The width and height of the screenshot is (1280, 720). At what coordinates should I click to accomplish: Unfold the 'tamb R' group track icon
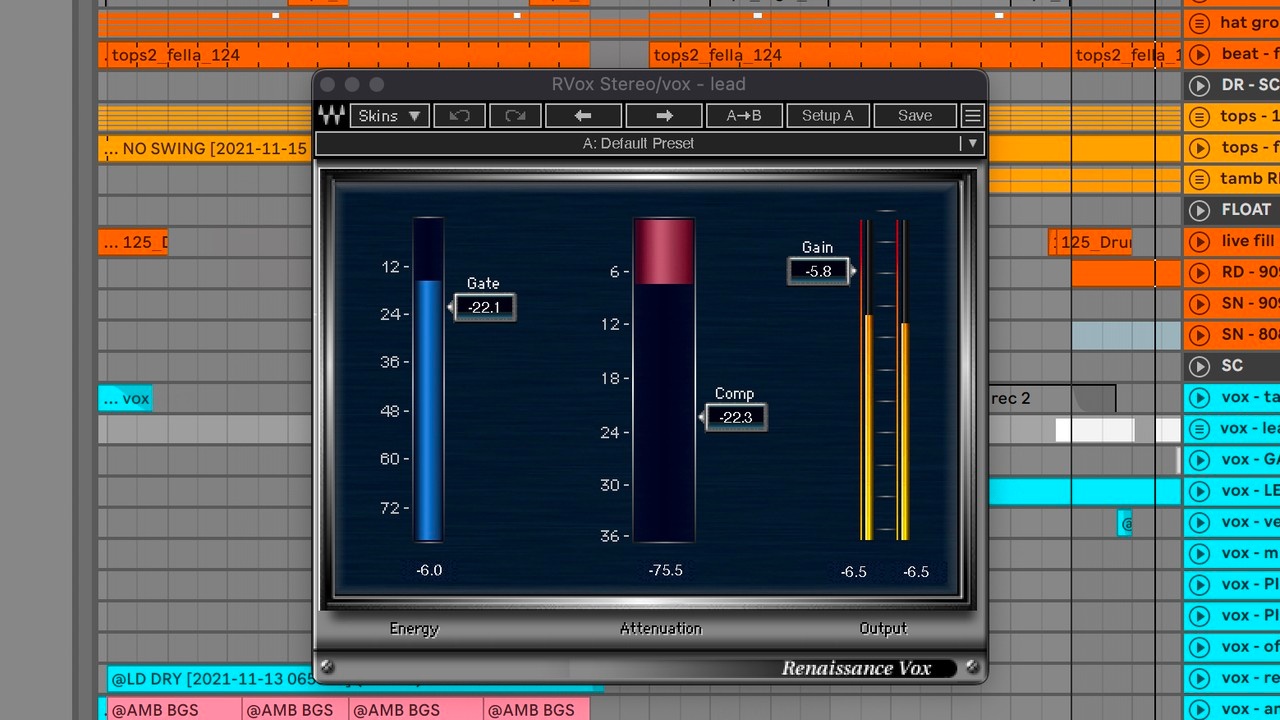pyautogui.click(x=1199, y=179)
